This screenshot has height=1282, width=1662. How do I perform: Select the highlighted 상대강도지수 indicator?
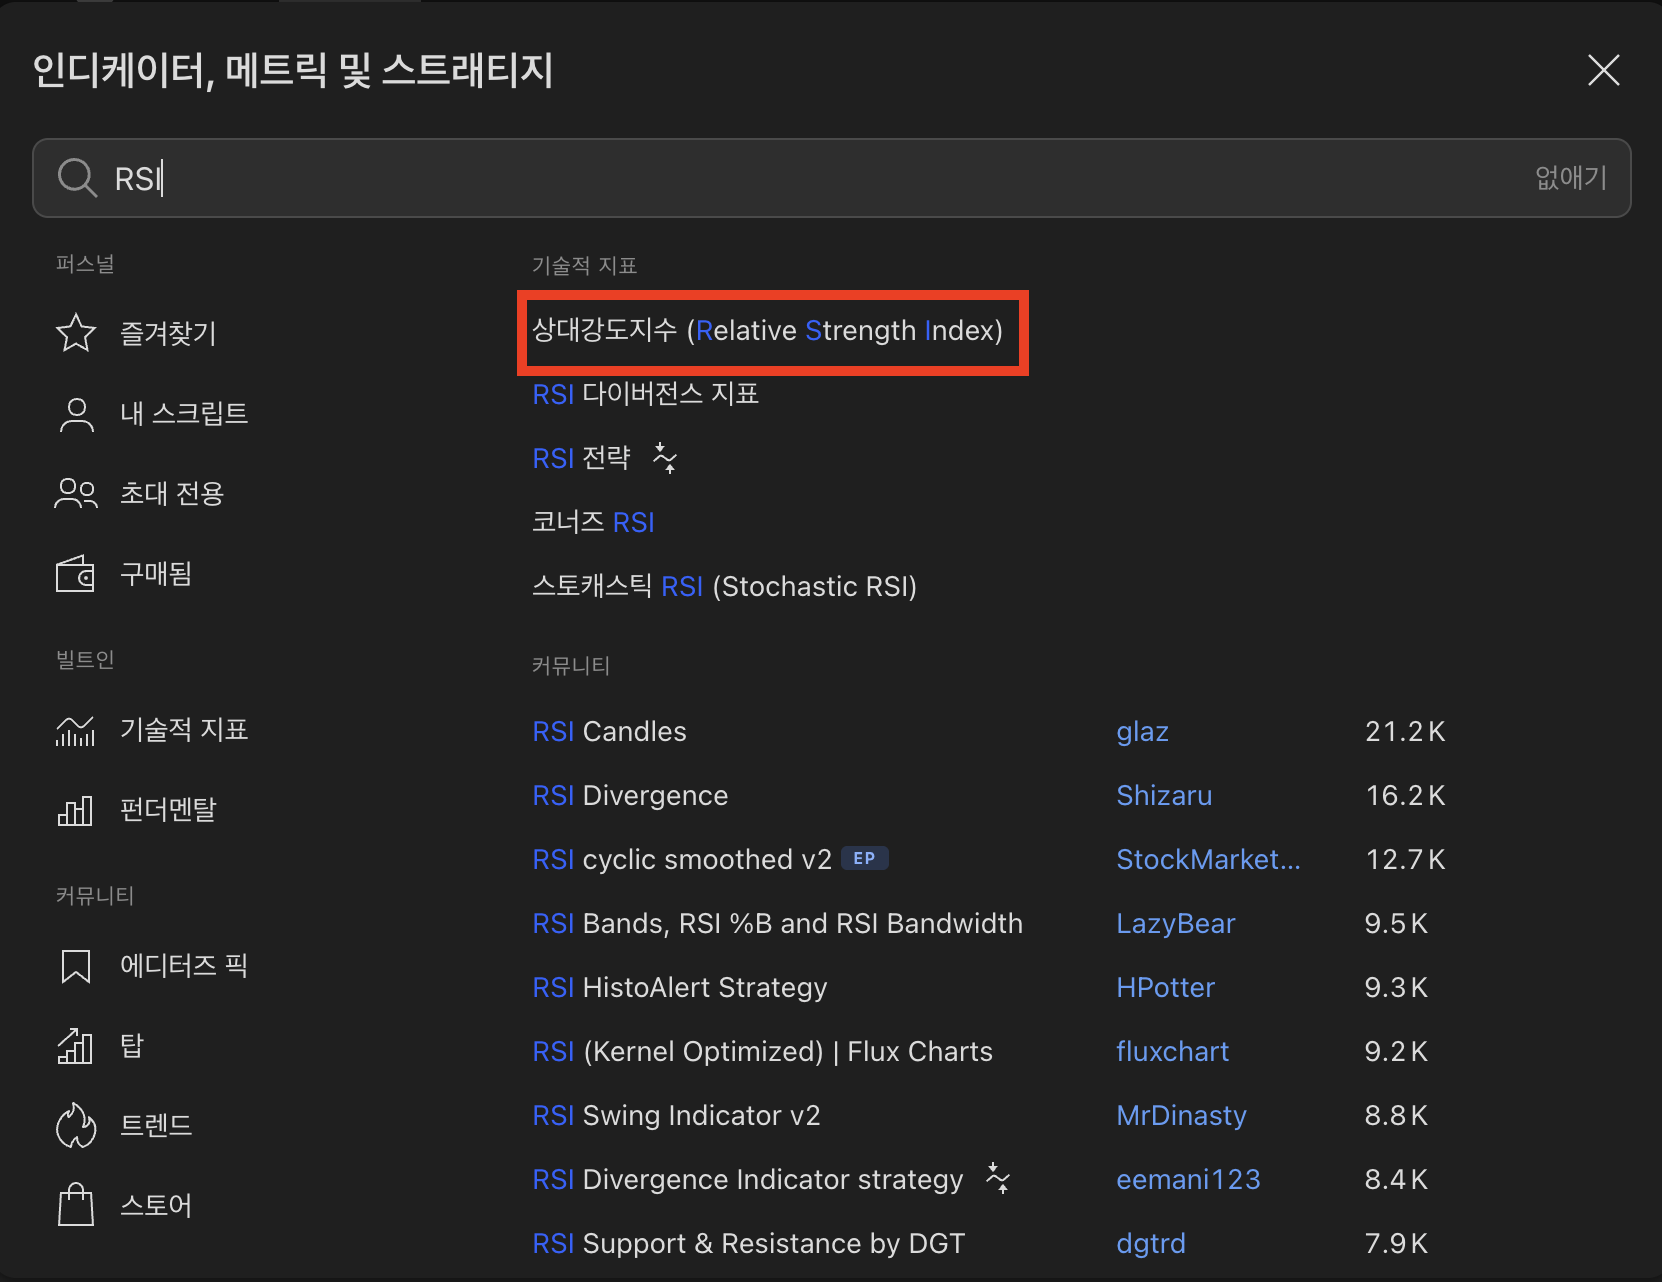pyautogui.click(x=768, y=331)
